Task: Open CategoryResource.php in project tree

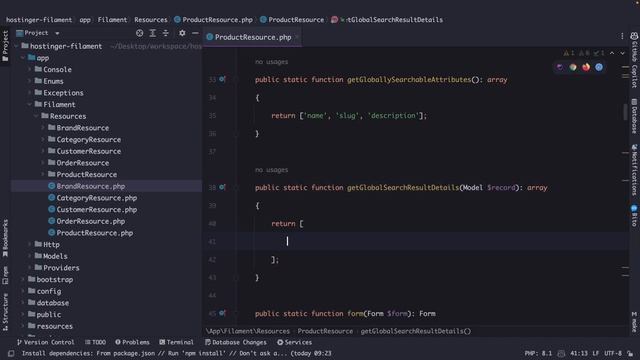Action: 97,198
